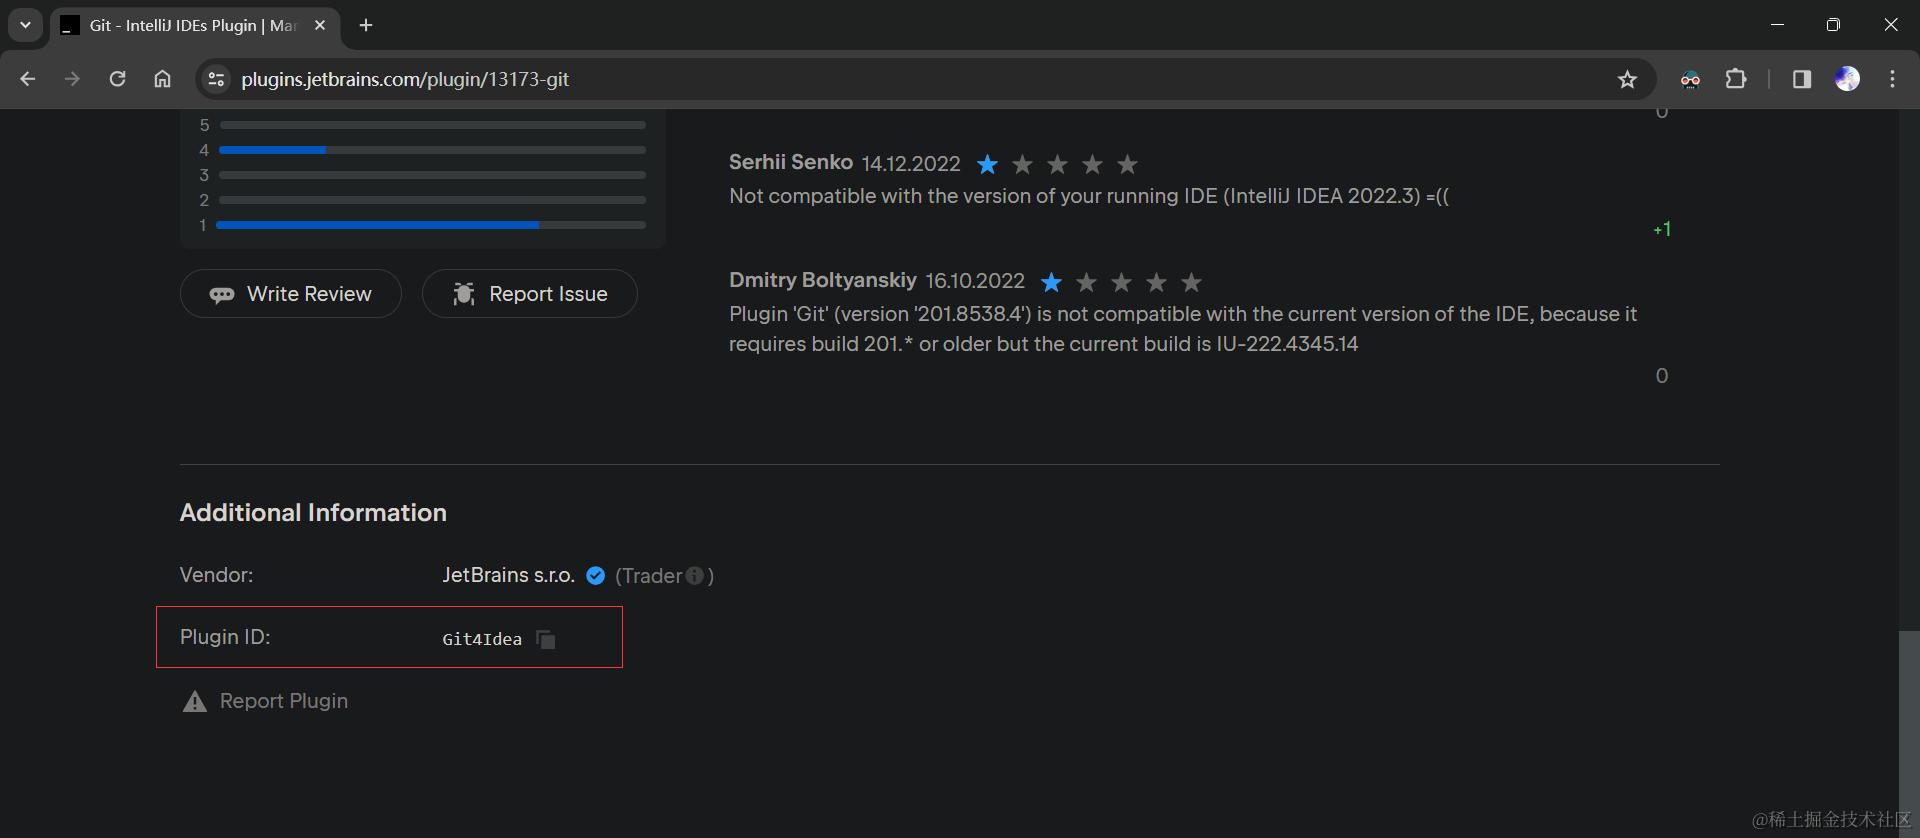1920x838 pixels.
Task: Click the +1 vote on Serhii Senko's review
Action: 1662,229
